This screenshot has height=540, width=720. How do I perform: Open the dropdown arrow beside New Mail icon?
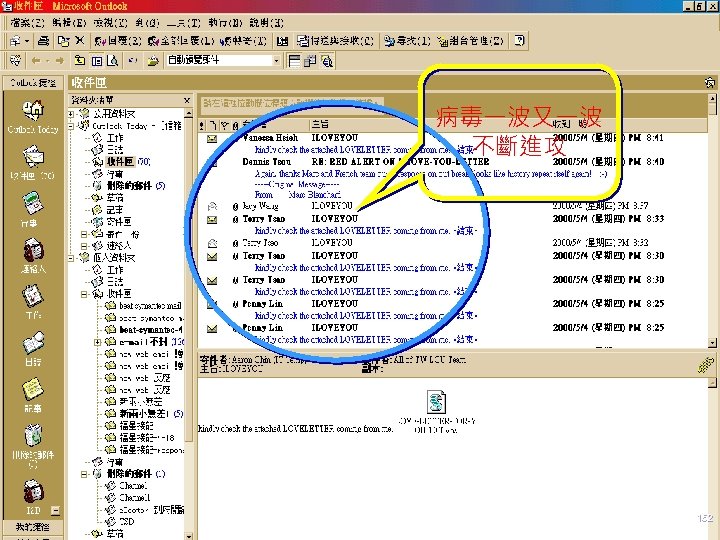[x=27, y=41]
